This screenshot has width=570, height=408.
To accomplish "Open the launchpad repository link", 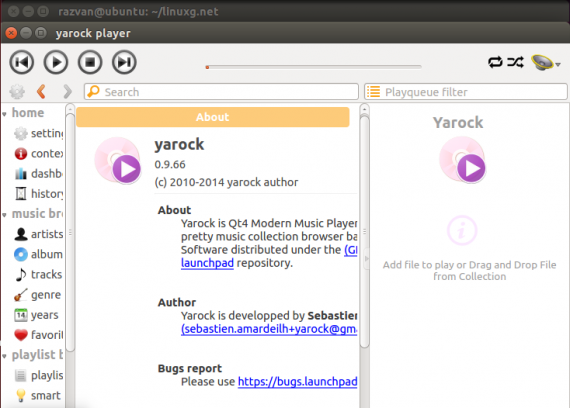I will point(207,263).
